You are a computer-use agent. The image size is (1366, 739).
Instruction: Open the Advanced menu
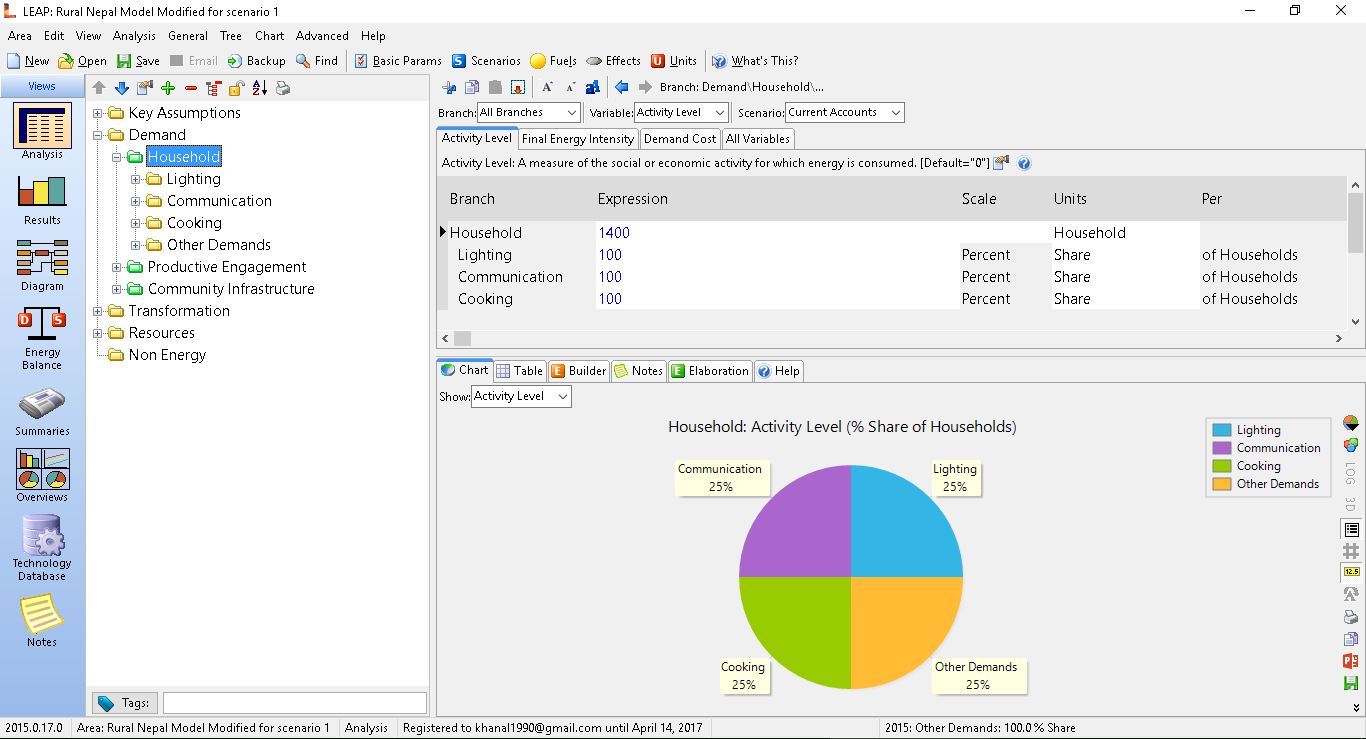point(322,35)
